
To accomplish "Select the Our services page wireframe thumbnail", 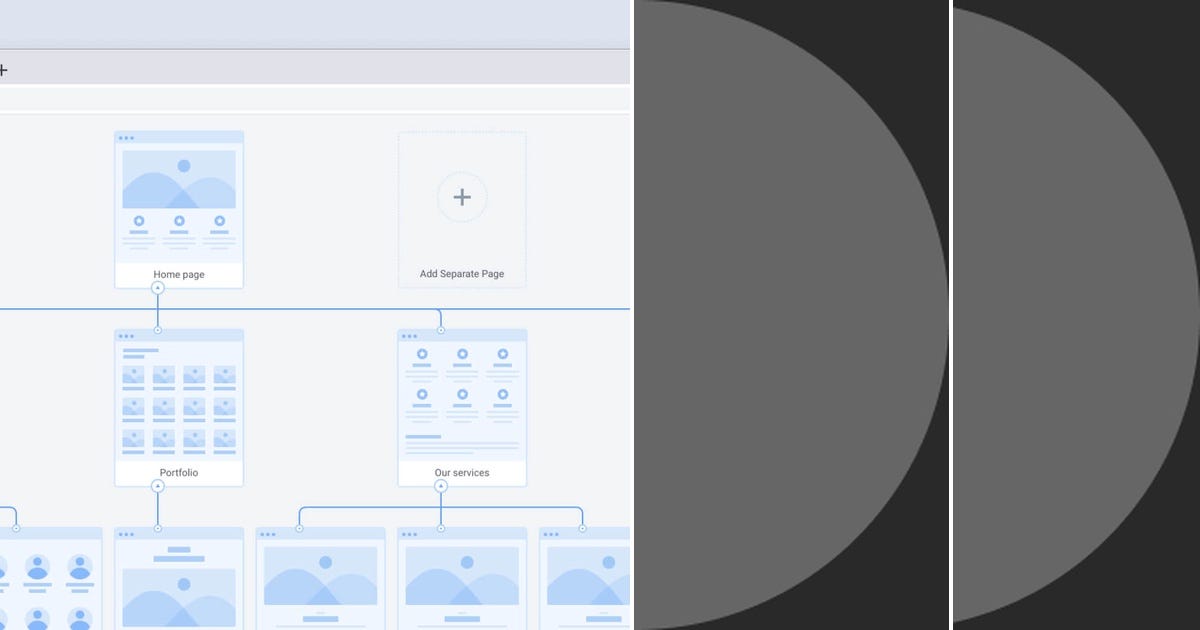I will click(461, 400).
